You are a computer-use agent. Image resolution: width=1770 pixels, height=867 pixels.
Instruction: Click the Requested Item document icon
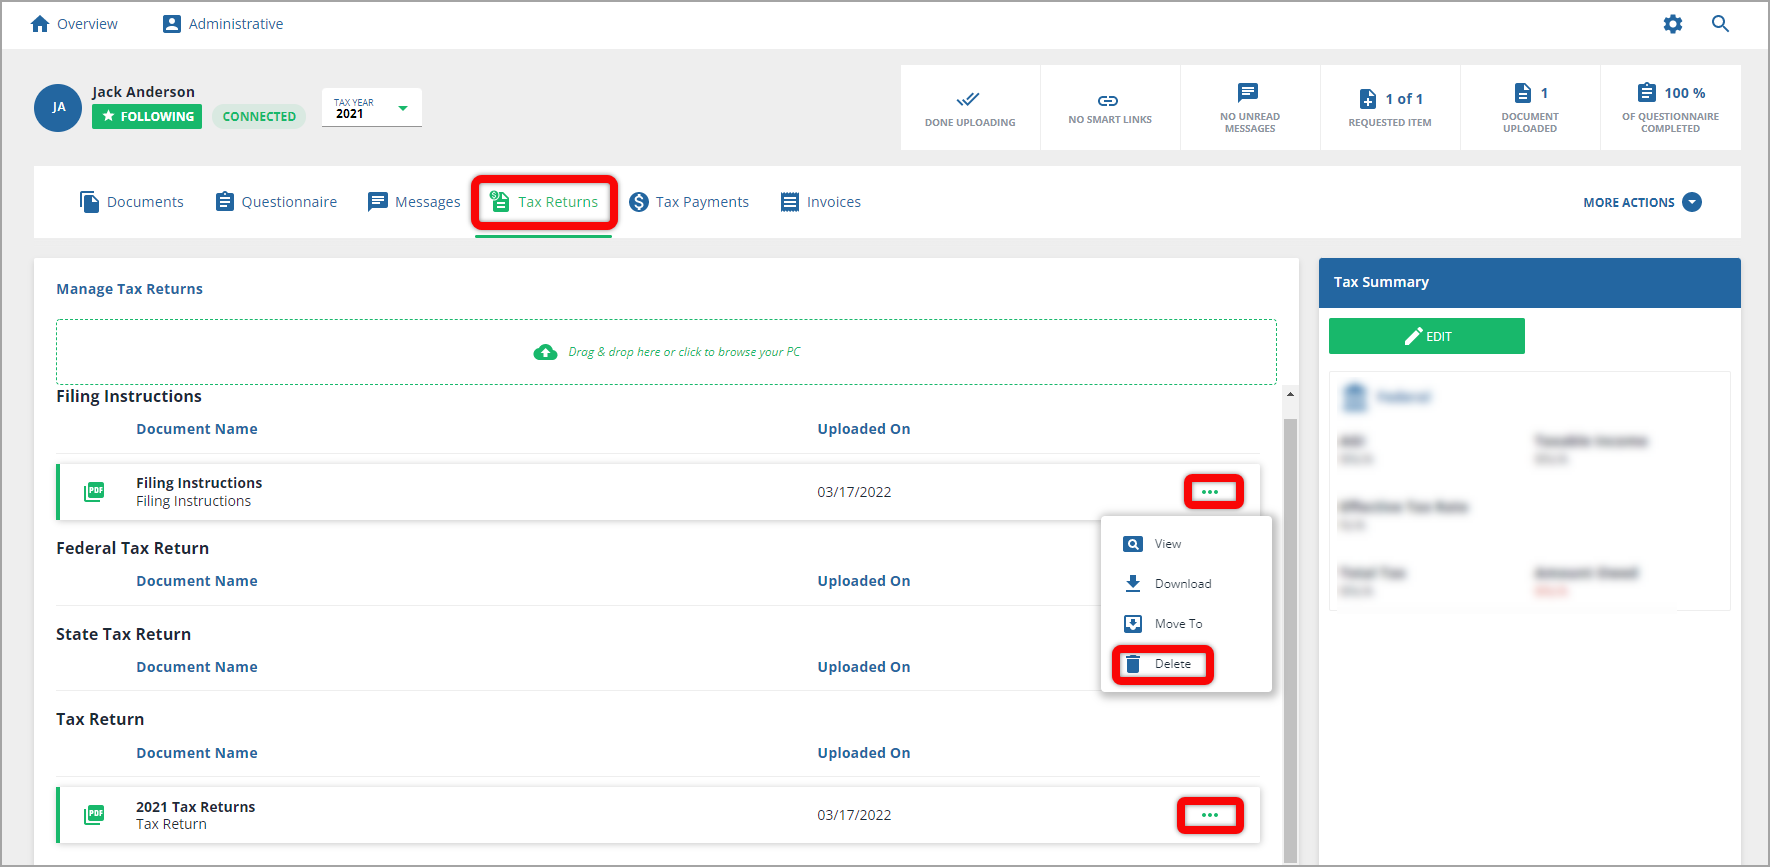pyautogui.click(x=1368, y=99)
